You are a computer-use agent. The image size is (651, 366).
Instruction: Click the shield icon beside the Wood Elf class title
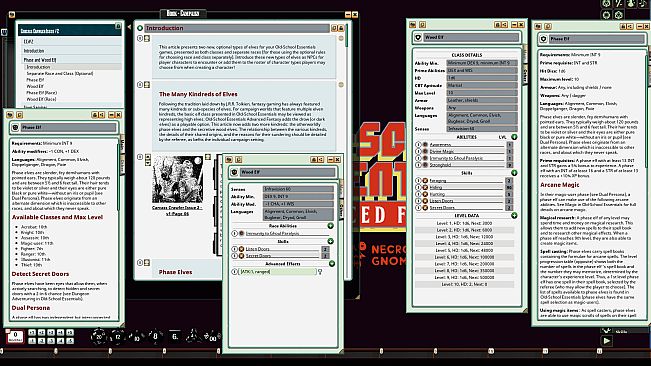(x=418, y=37)
